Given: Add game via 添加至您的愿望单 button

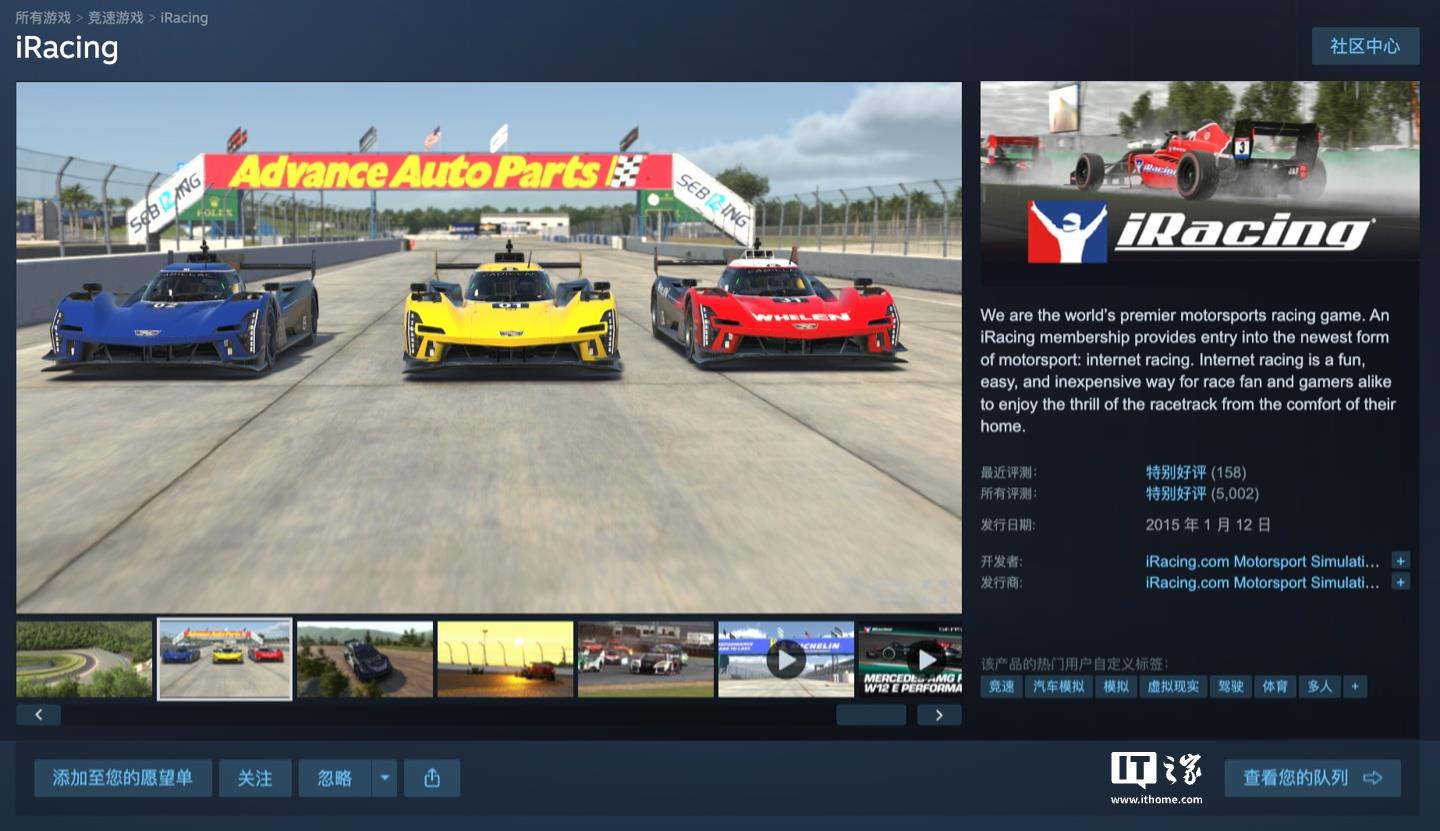Looking at the screenshot, I should point(123,778).
